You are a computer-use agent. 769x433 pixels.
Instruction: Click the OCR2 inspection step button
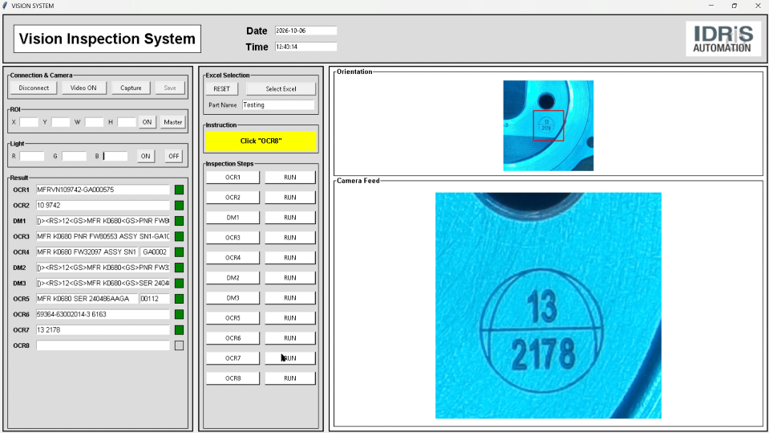tap(233, 198)
